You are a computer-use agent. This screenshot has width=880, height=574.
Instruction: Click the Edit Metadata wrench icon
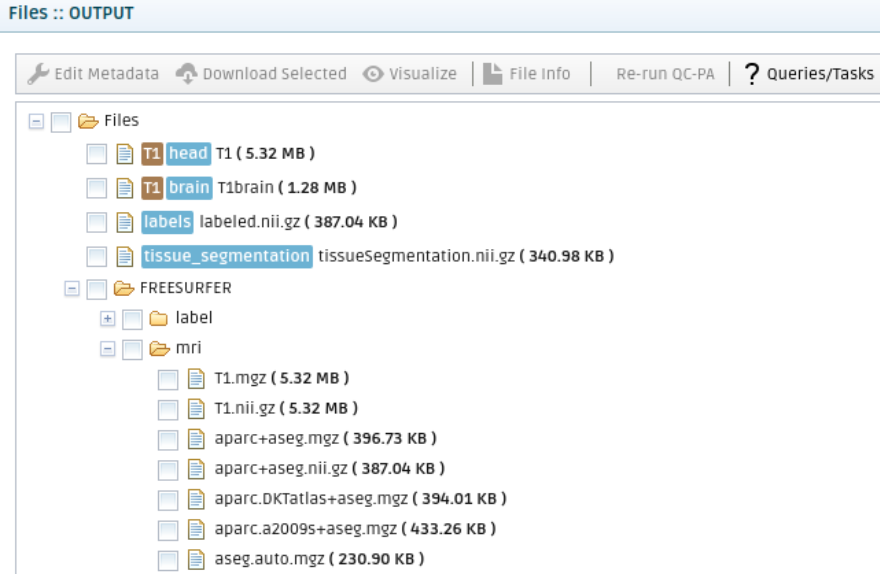coord(37,74)
